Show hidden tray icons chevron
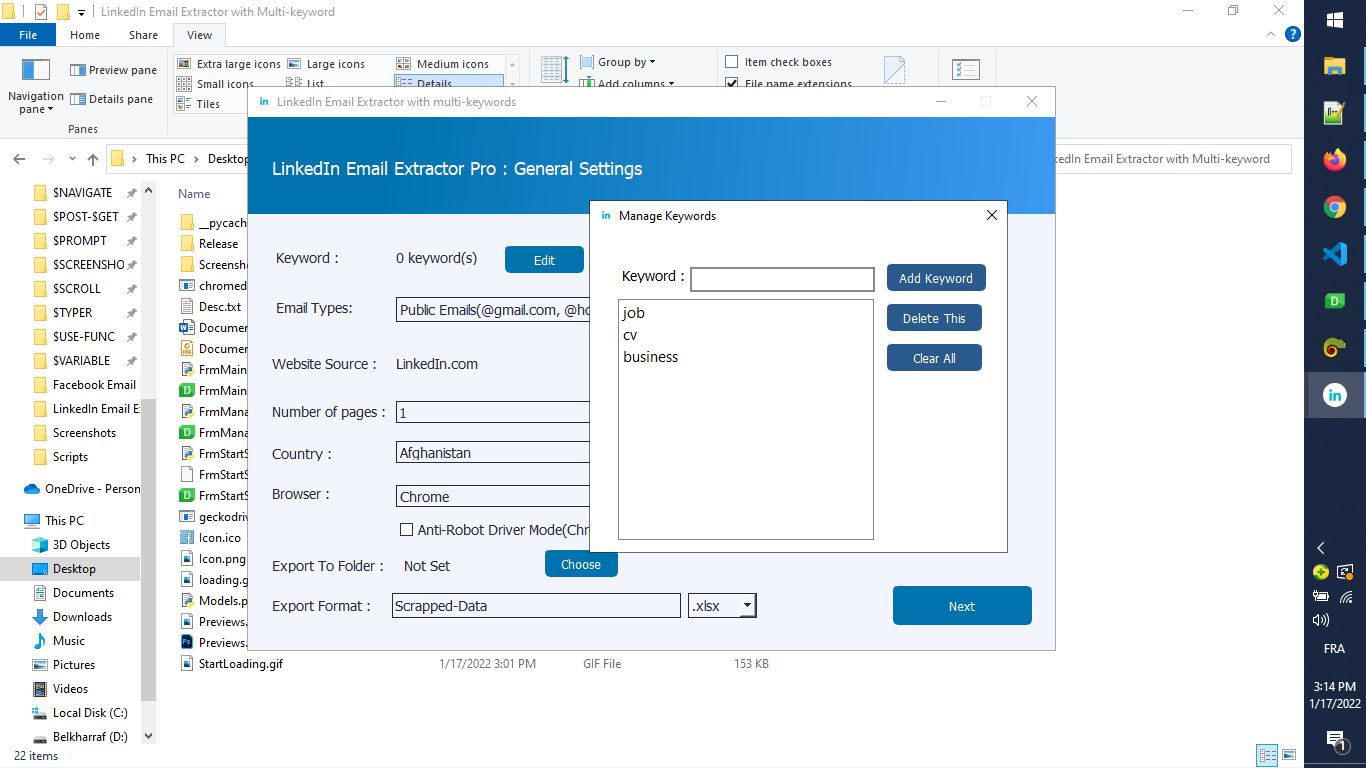 click(1321, 548)
